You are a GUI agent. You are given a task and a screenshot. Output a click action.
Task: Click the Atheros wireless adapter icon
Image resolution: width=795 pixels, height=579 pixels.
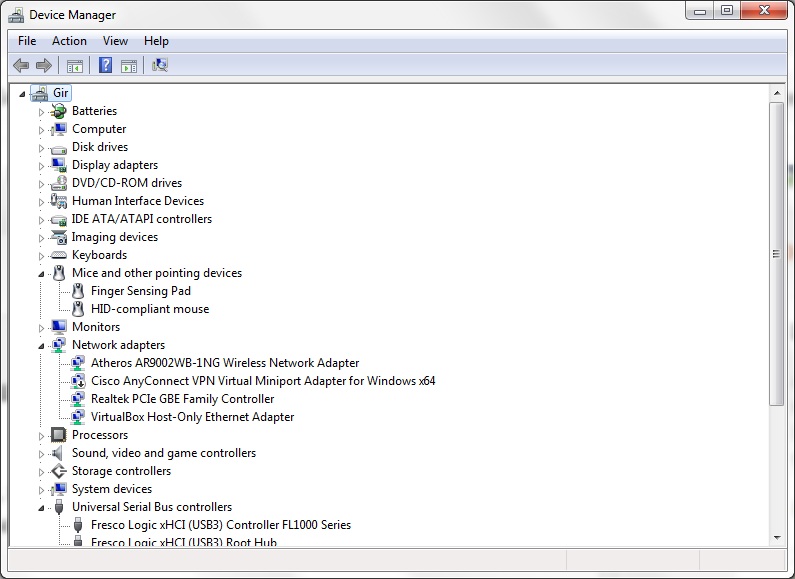[x=78, y=363]
